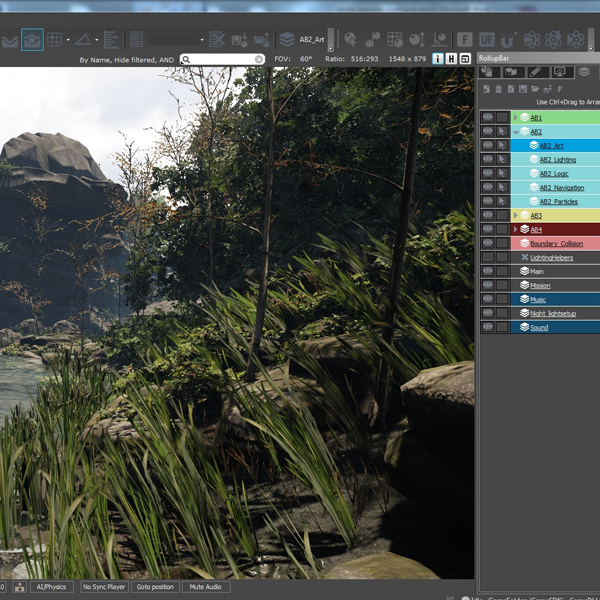Expand the AB3 layer group
The width and height of the screenshot is (600, 600).
[515, 216]
